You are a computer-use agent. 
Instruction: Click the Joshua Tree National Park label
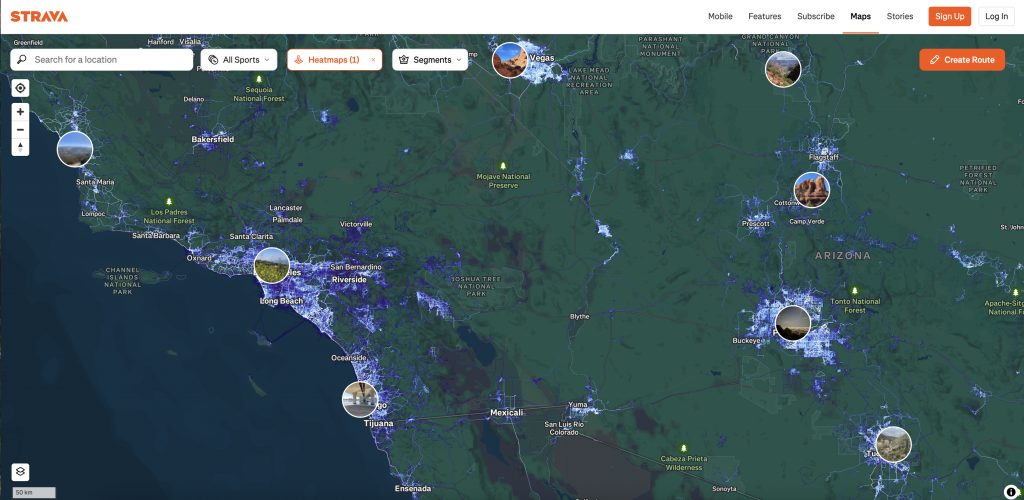pyautogui.click(x=477, y=287)
